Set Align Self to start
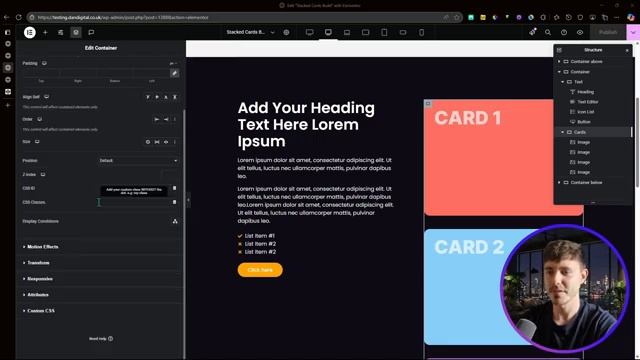640x360 pixels. coord(148,97)
